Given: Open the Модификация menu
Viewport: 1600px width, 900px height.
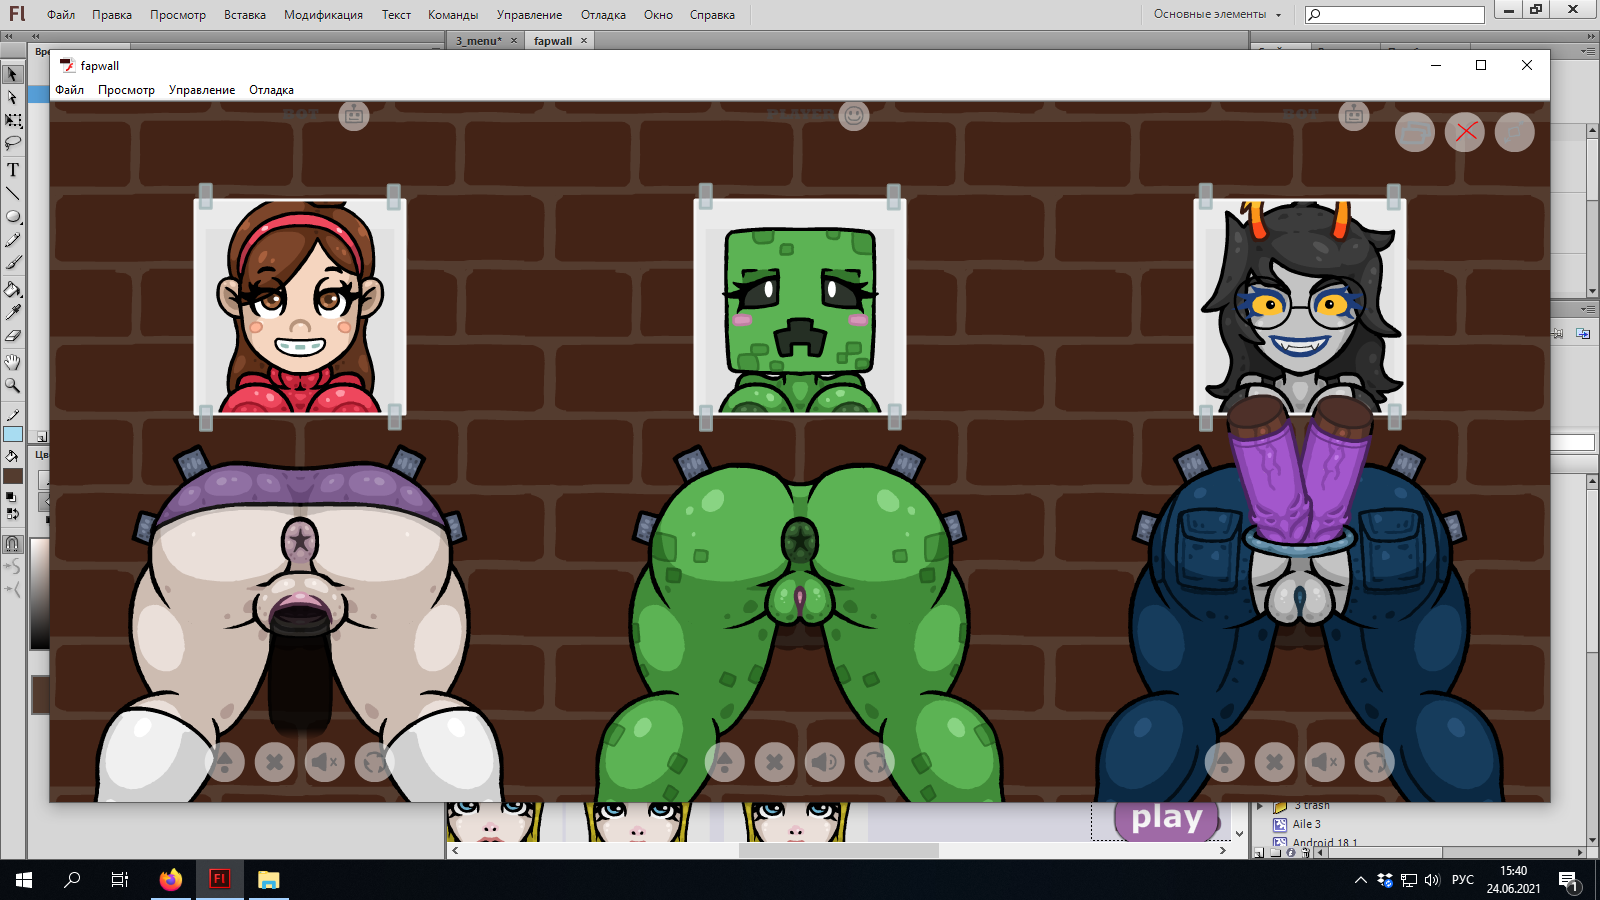Looking at the screenshot, I should pos(323,15).
